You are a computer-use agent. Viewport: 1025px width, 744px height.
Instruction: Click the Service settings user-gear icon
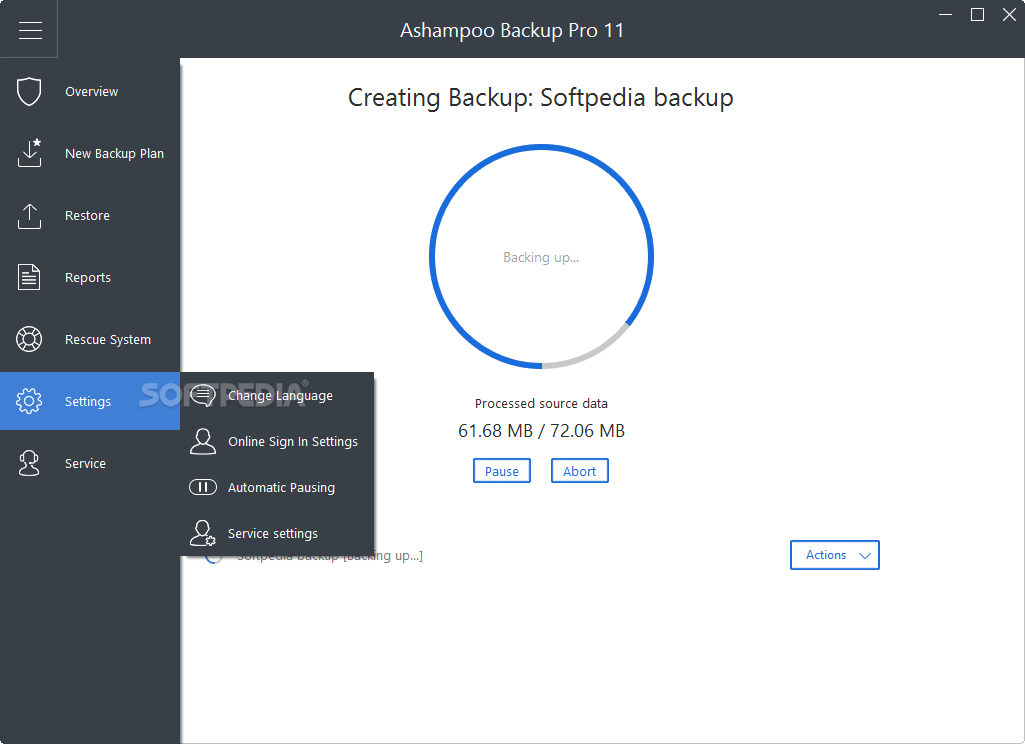point(203,533)
